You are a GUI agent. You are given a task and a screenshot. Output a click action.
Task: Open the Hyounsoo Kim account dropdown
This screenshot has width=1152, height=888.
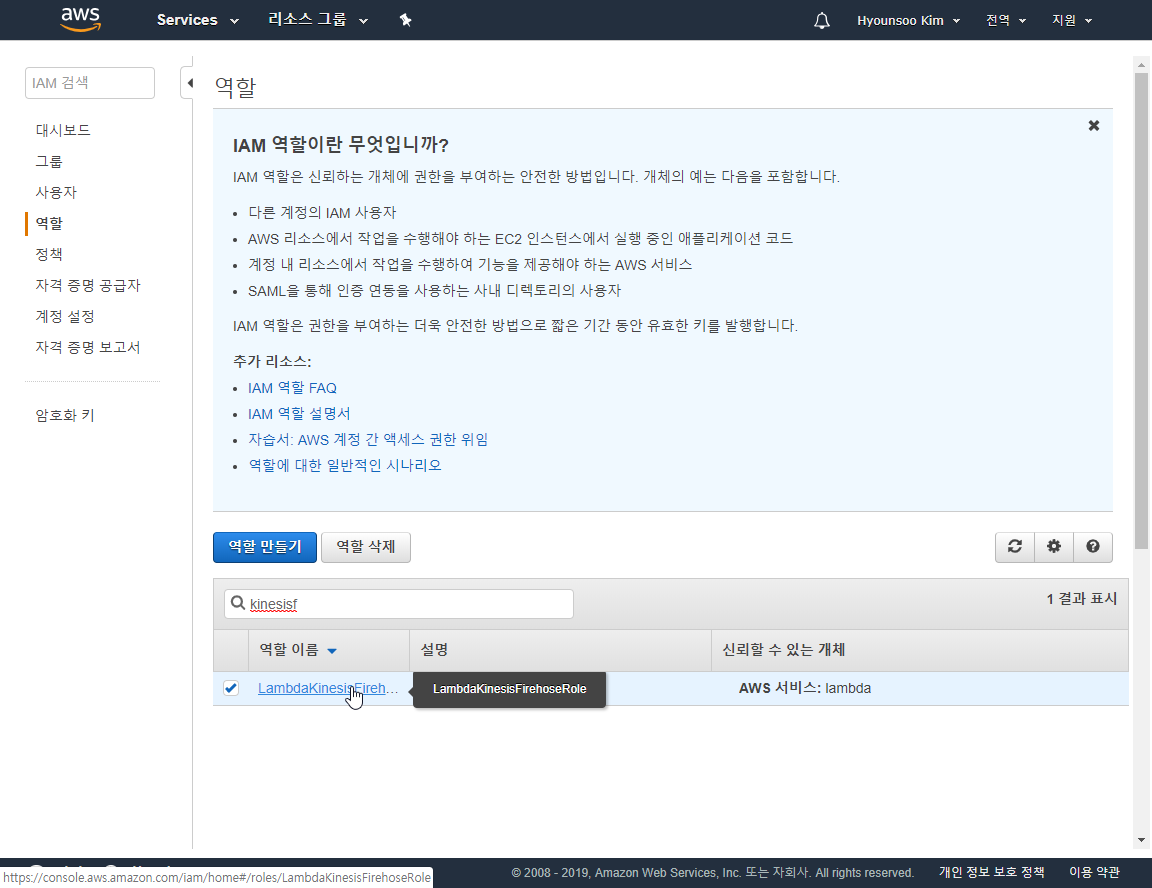point(908,21)
